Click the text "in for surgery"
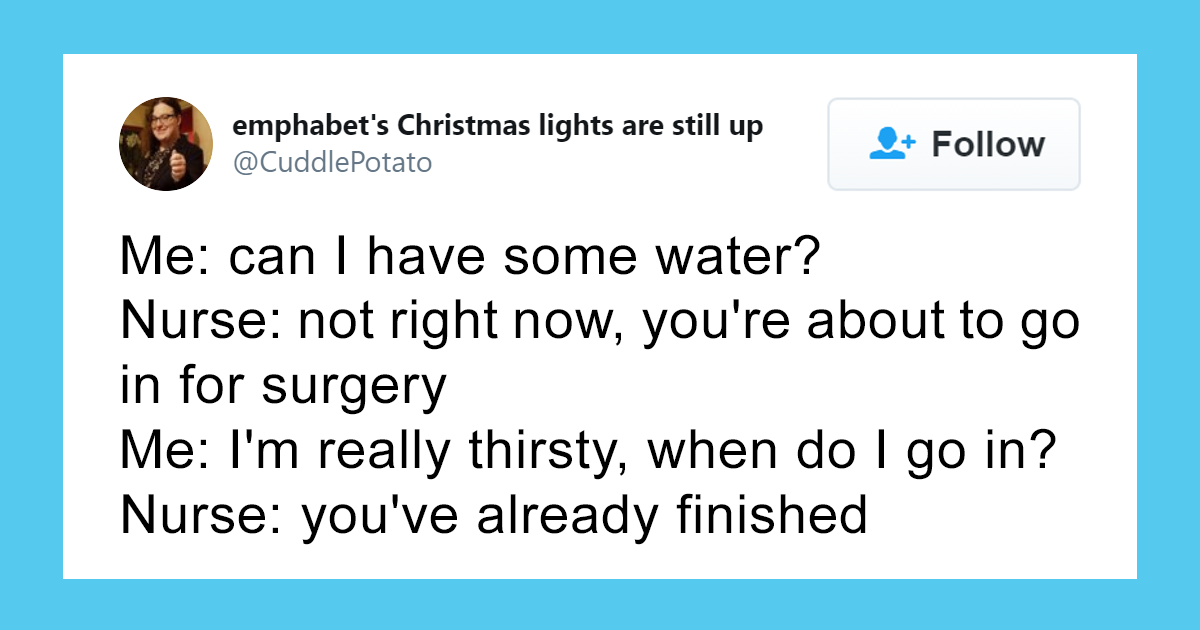The height and width of the screenshot is (630, 1200). tap(283, 387)
